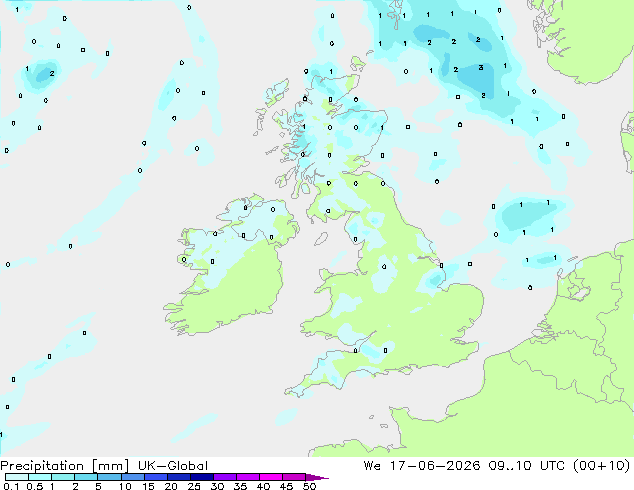Viewport: 634px width, 490px height.
Task: Click the "30" legend scale label
Action: point(217,486)
